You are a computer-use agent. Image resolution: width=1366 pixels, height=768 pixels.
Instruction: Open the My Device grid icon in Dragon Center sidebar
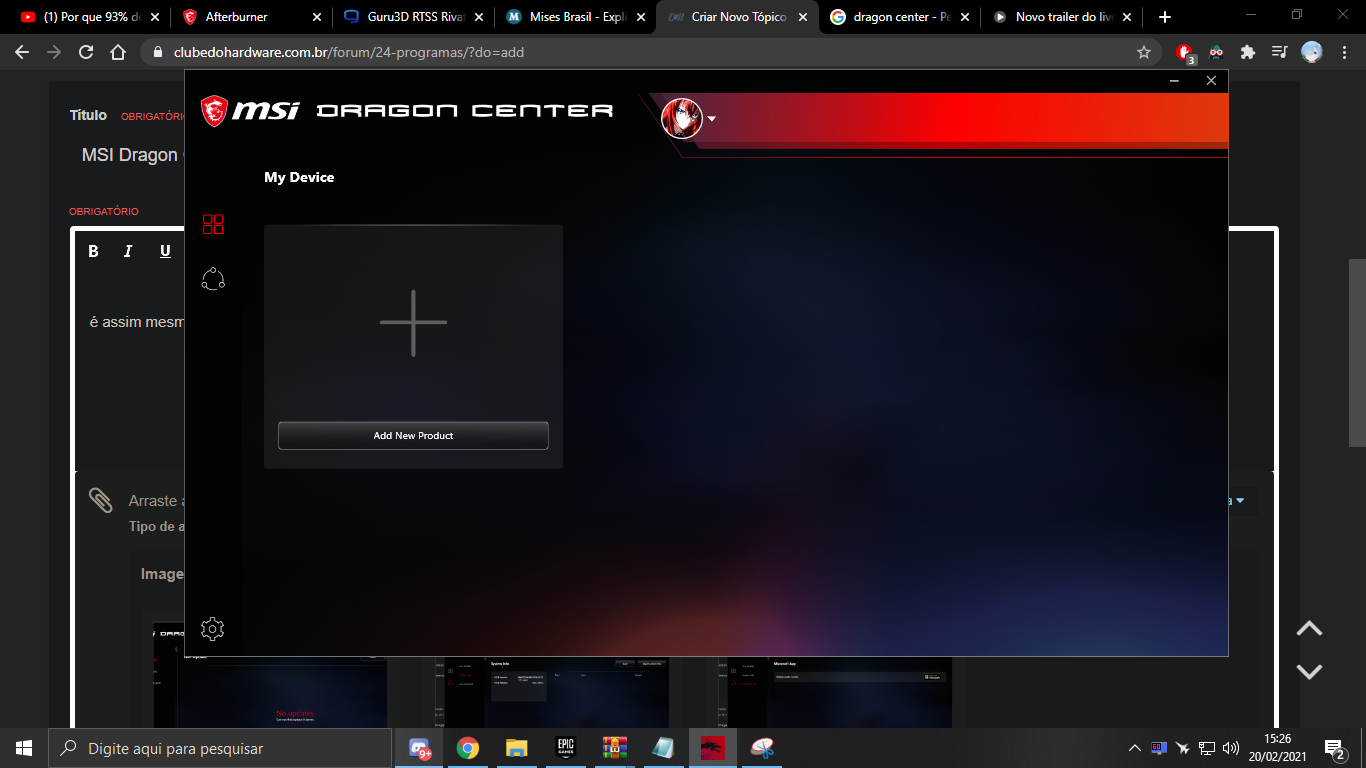coord(213,224)
